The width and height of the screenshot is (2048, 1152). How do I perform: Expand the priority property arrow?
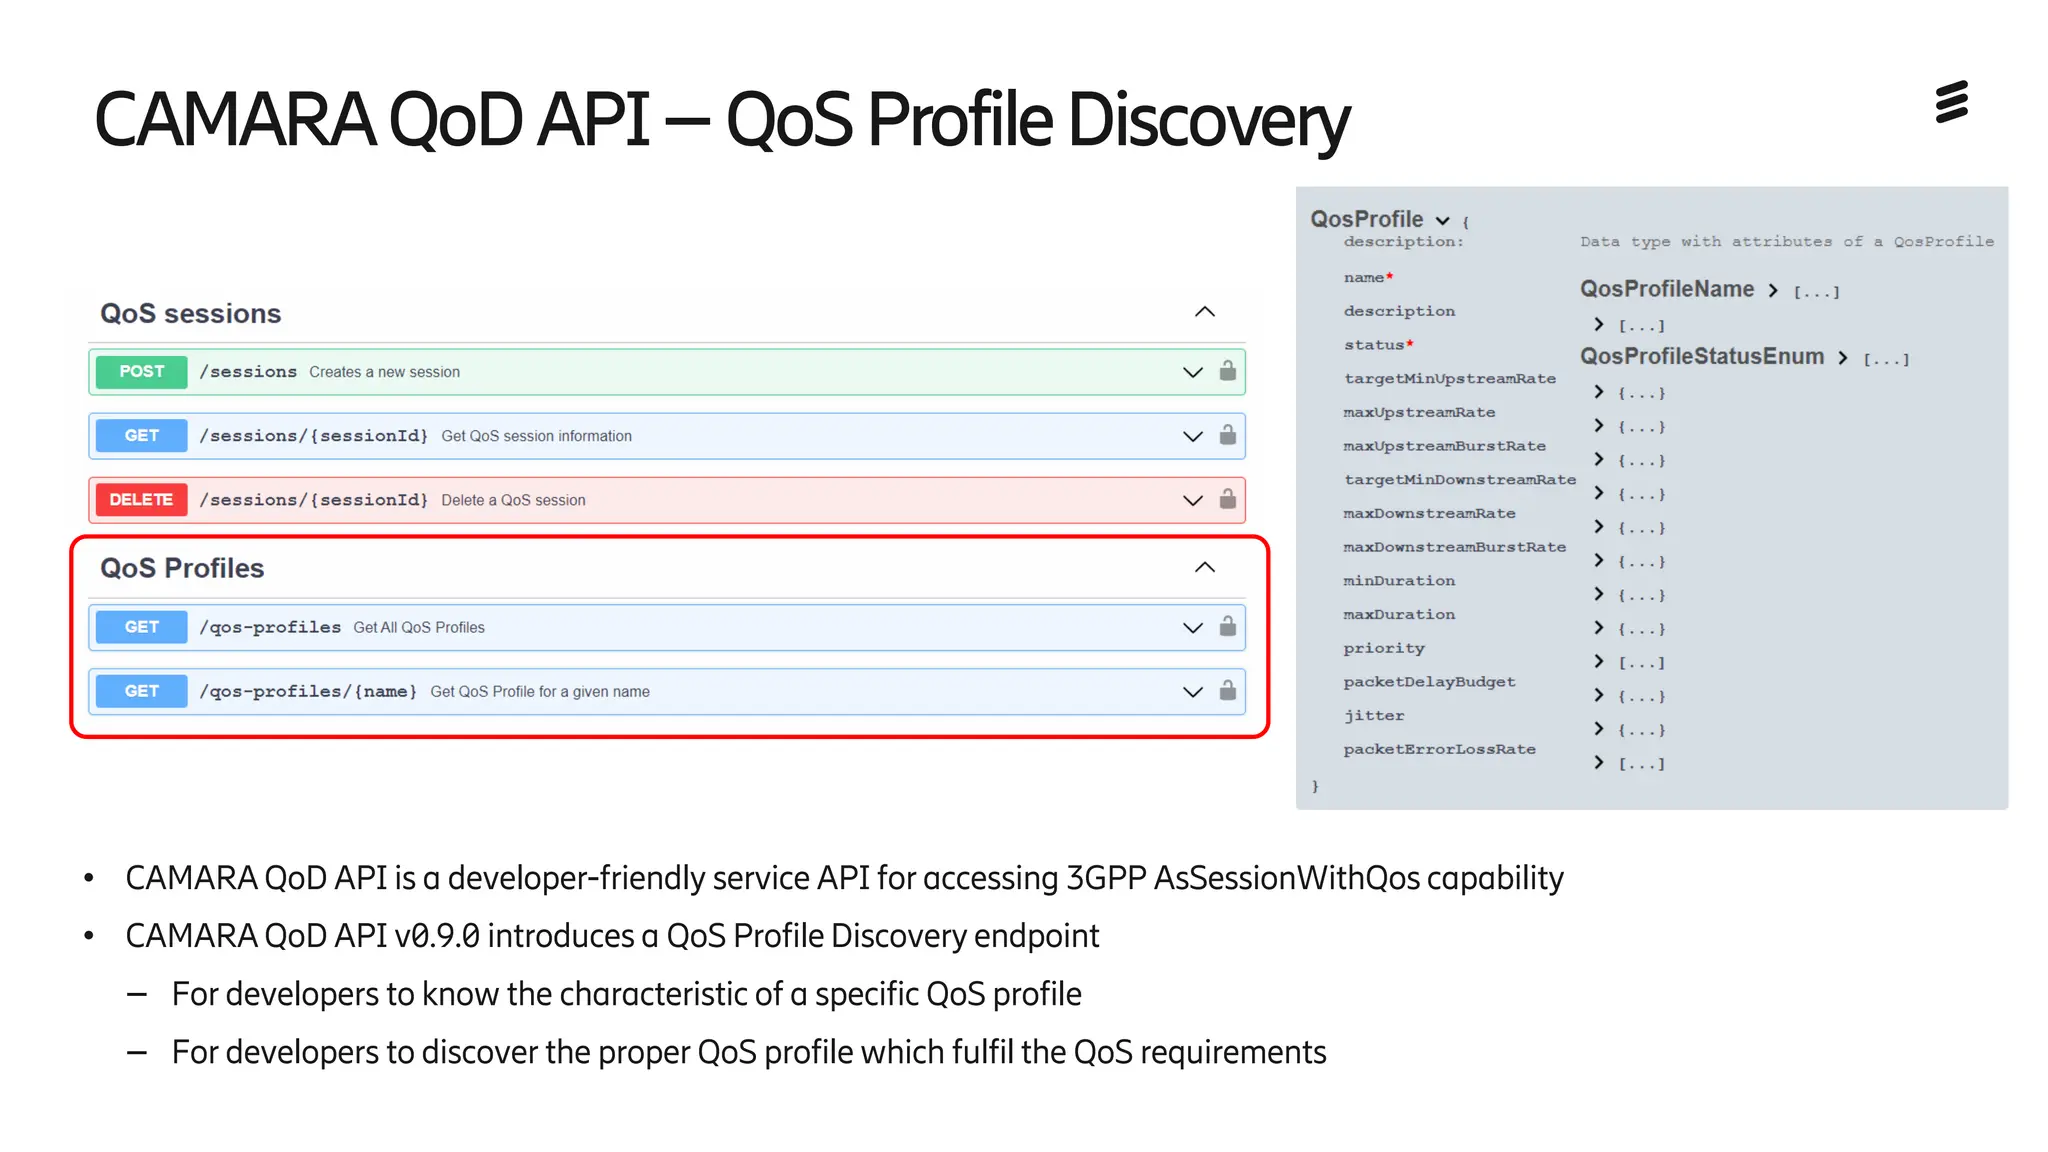pos(1598,661)
